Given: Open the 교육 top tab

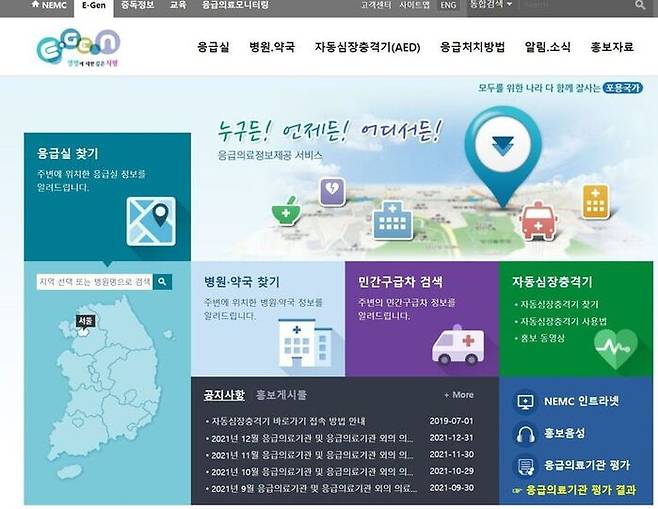Looking at the screenshot, I should click(178, 5).
